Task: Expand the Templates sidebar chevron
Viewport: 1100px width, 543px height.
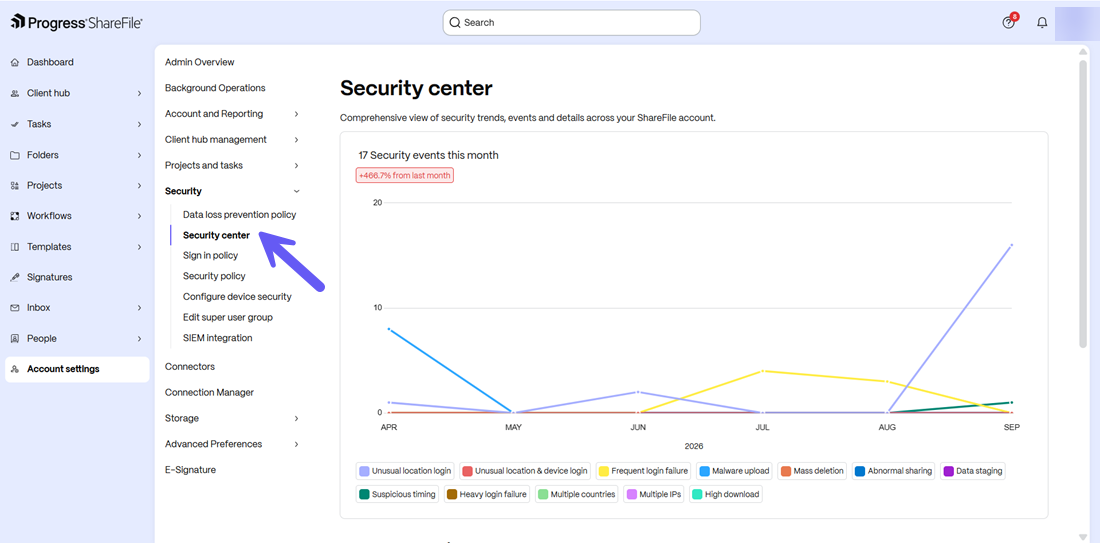Action: (140, 247)
